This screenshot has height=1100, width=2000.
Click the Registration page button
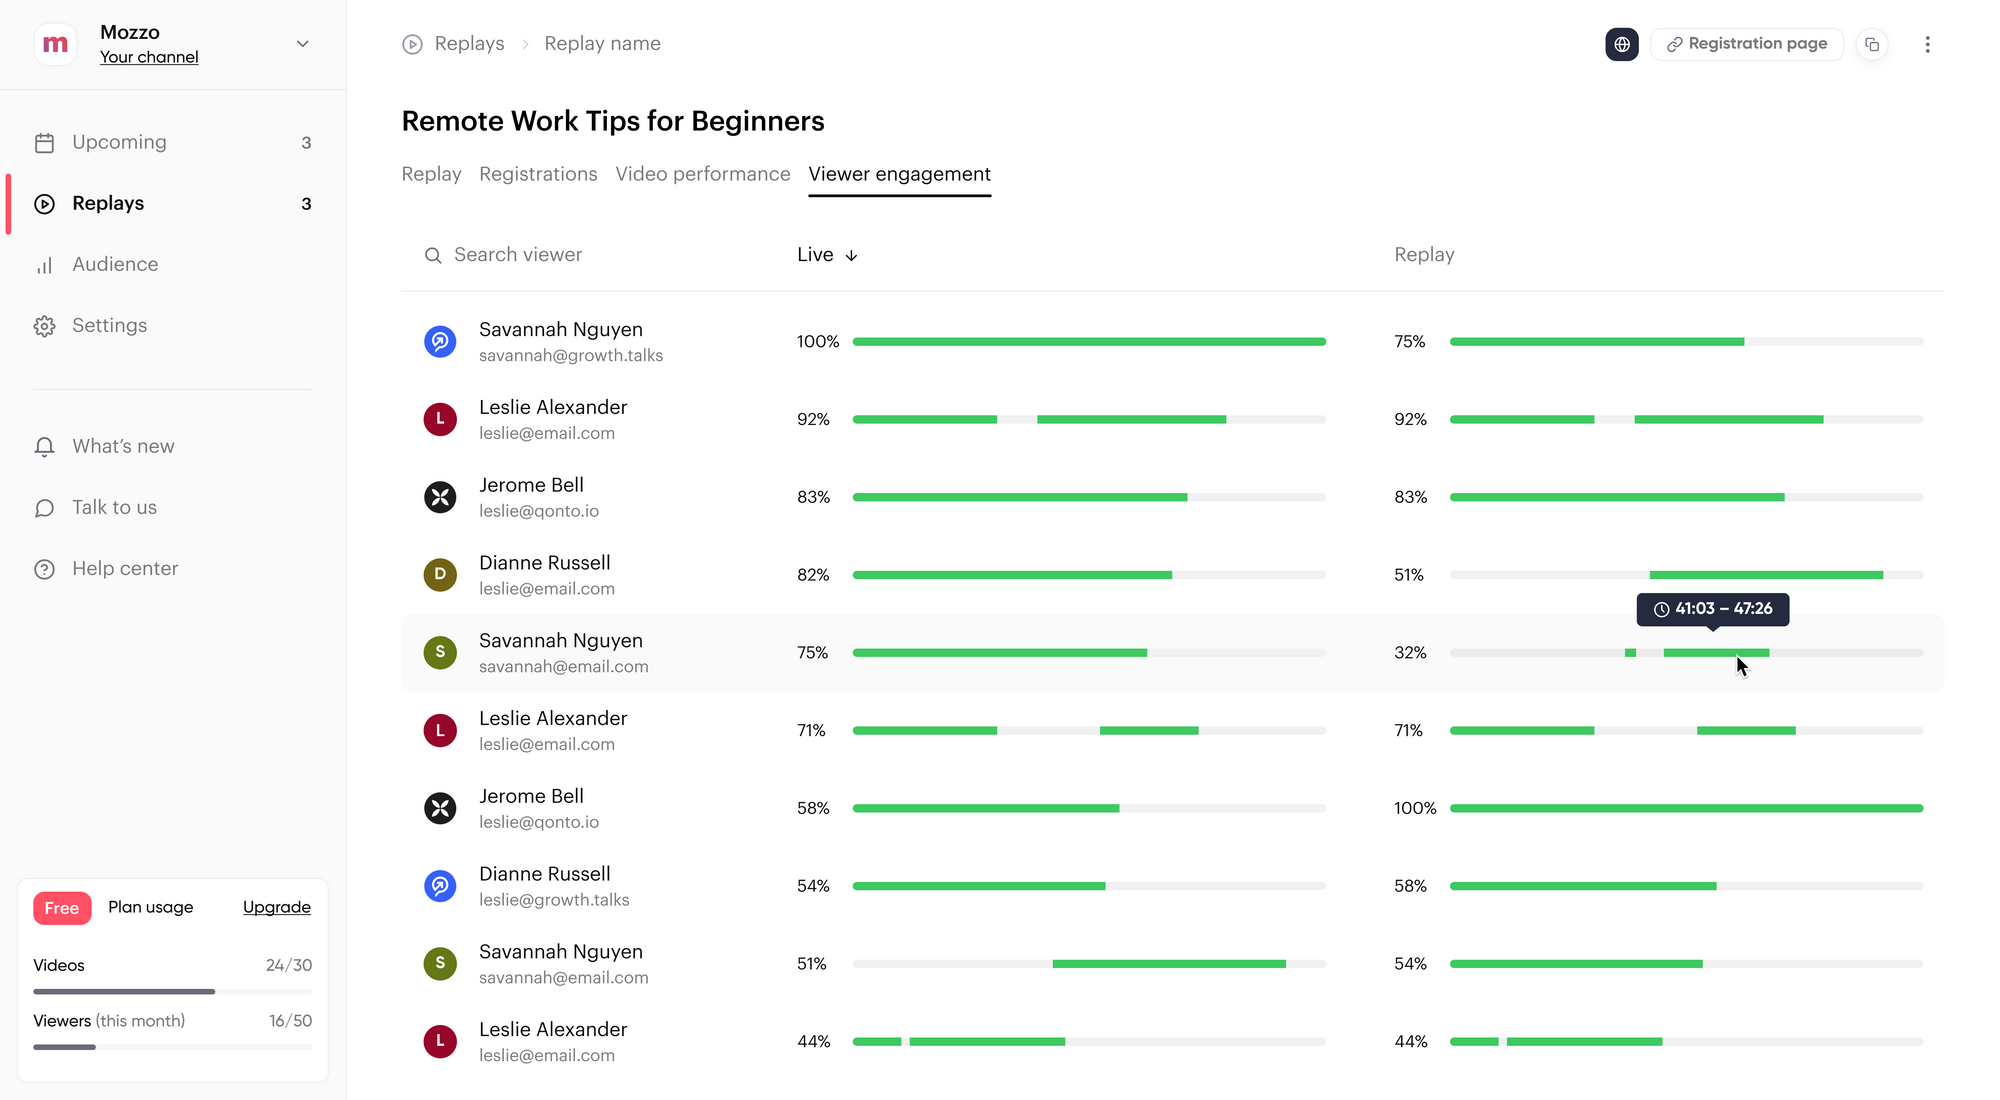coord(1746,44)
